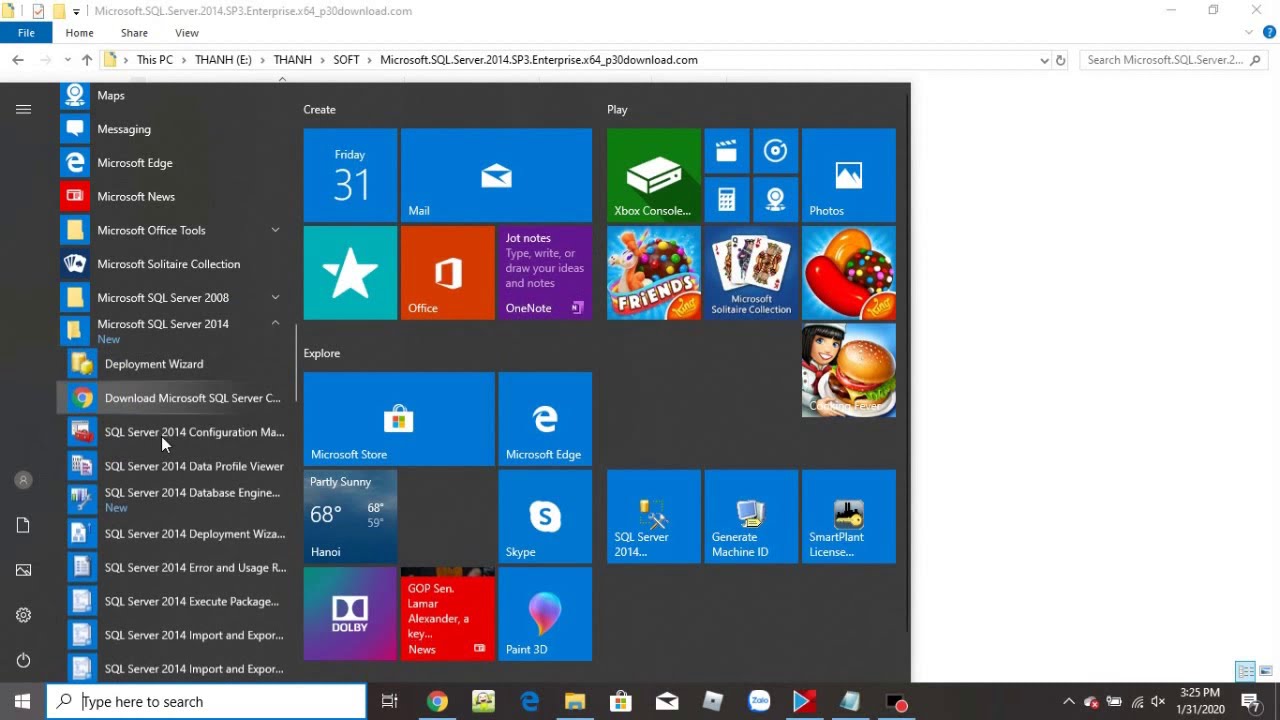The image size is (1280, 720).
Task: Open Microsoft Edge in the app list
Action: point(171,163)
